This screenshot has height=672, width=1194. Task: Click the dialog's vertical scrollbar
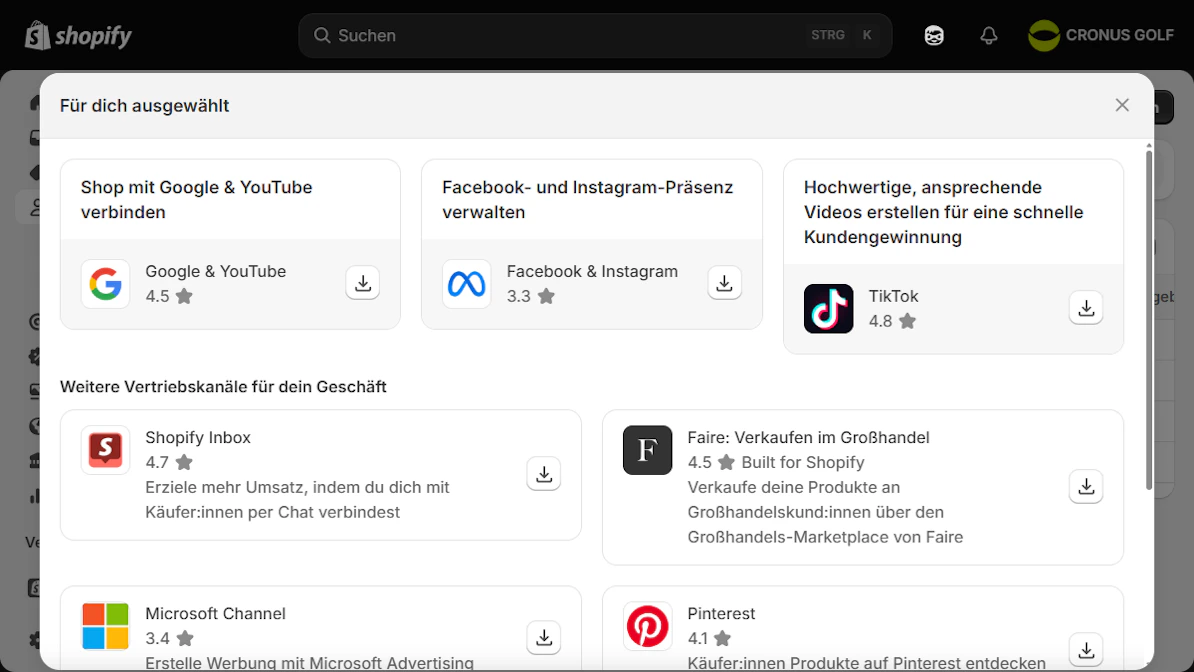(x=1148, y=318)
